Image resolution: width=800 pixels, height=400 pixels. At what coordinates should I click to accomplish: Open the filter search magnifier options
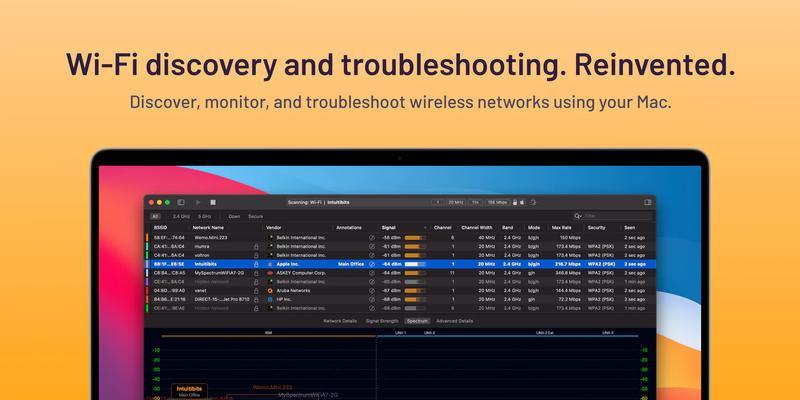point(578,216)
